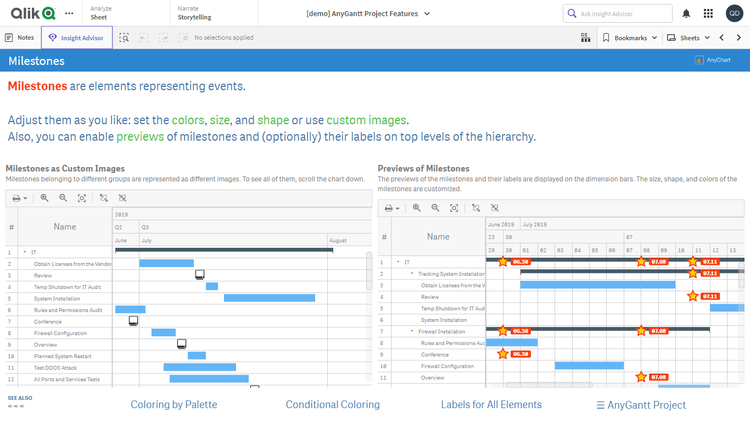Click the Ask Insight Advisor search field
Viewport: 750px width, 422px height.
pos(620,13)
